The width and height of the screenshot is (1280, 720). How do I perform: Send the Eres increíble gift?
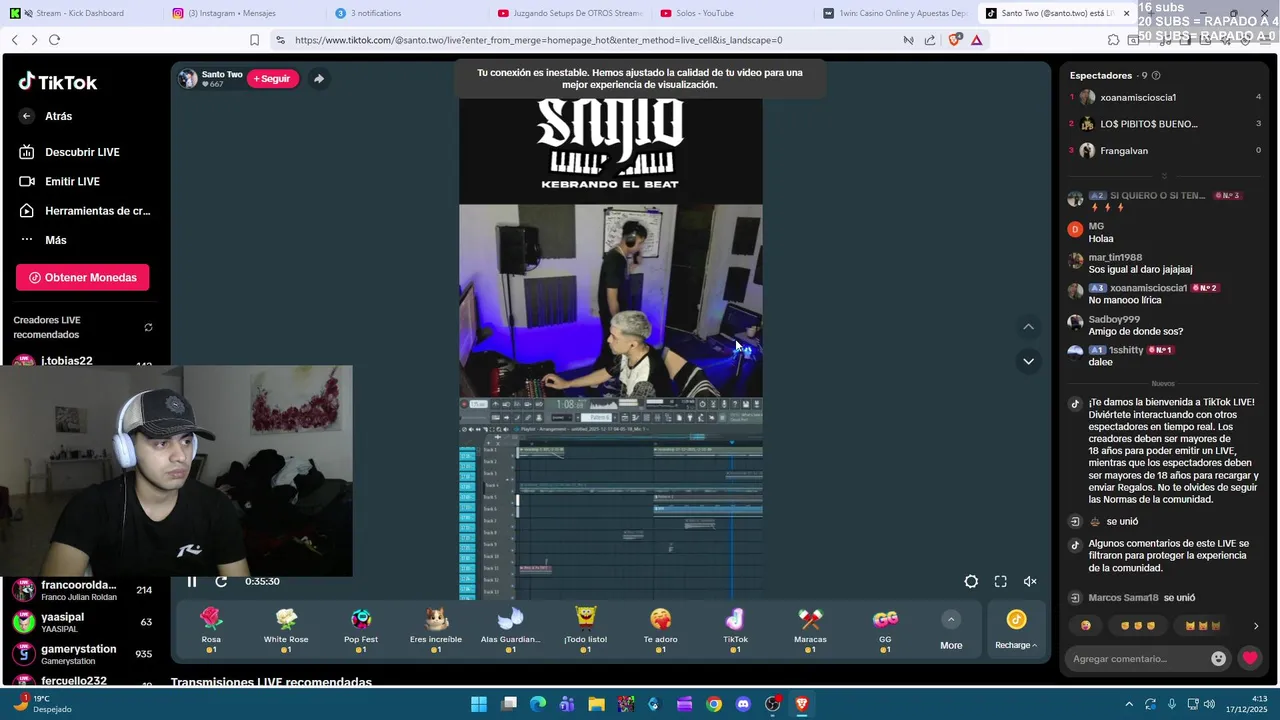[x=436, y=630]
